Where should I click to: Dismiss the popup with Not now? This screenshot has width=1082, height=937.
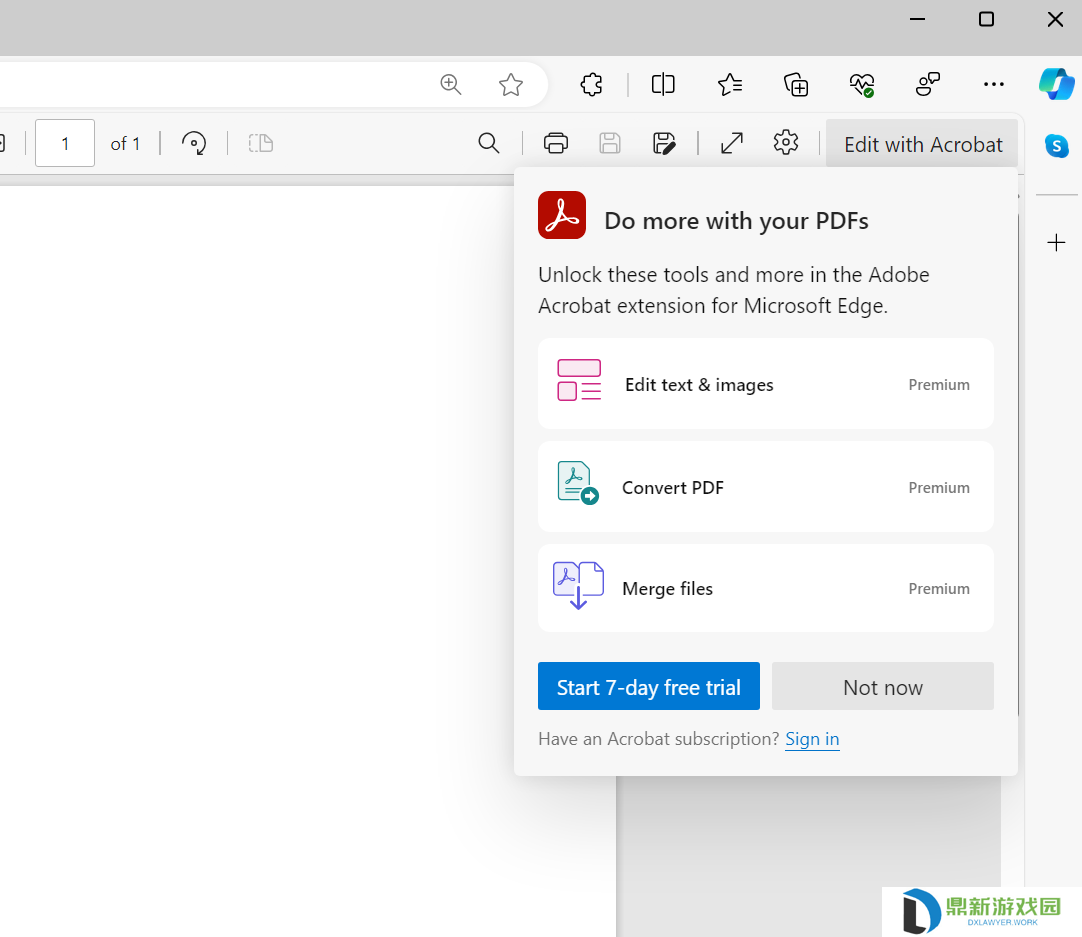(x=883, y=687)
